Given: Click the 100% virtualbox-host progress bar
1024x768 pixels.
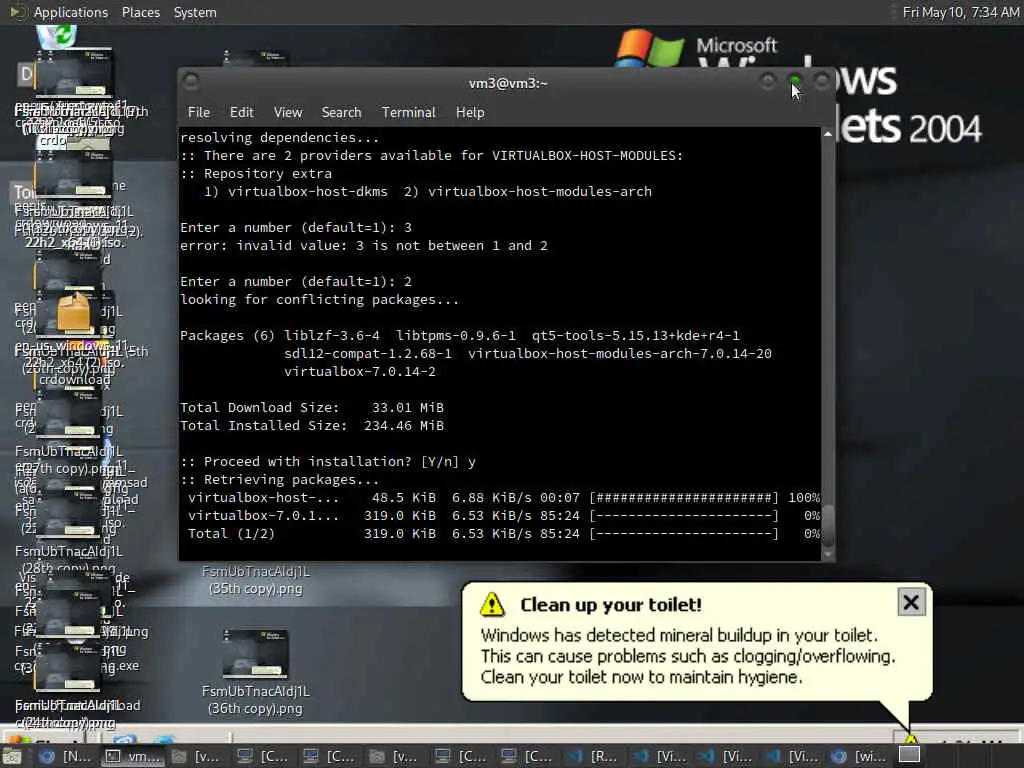Looking at the screenshot, I should click(684, 498).
